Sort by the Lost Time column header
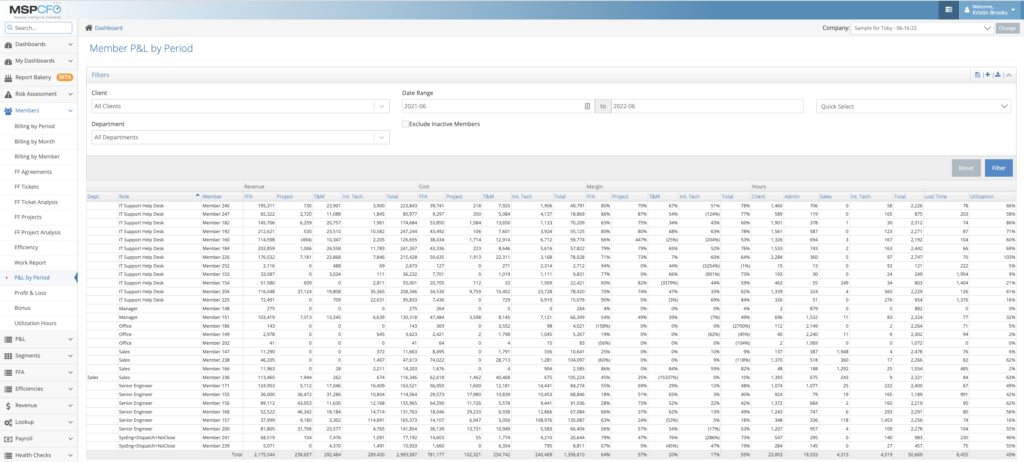The width and height of the screenshot is (1024, 462). pos(936,196)
